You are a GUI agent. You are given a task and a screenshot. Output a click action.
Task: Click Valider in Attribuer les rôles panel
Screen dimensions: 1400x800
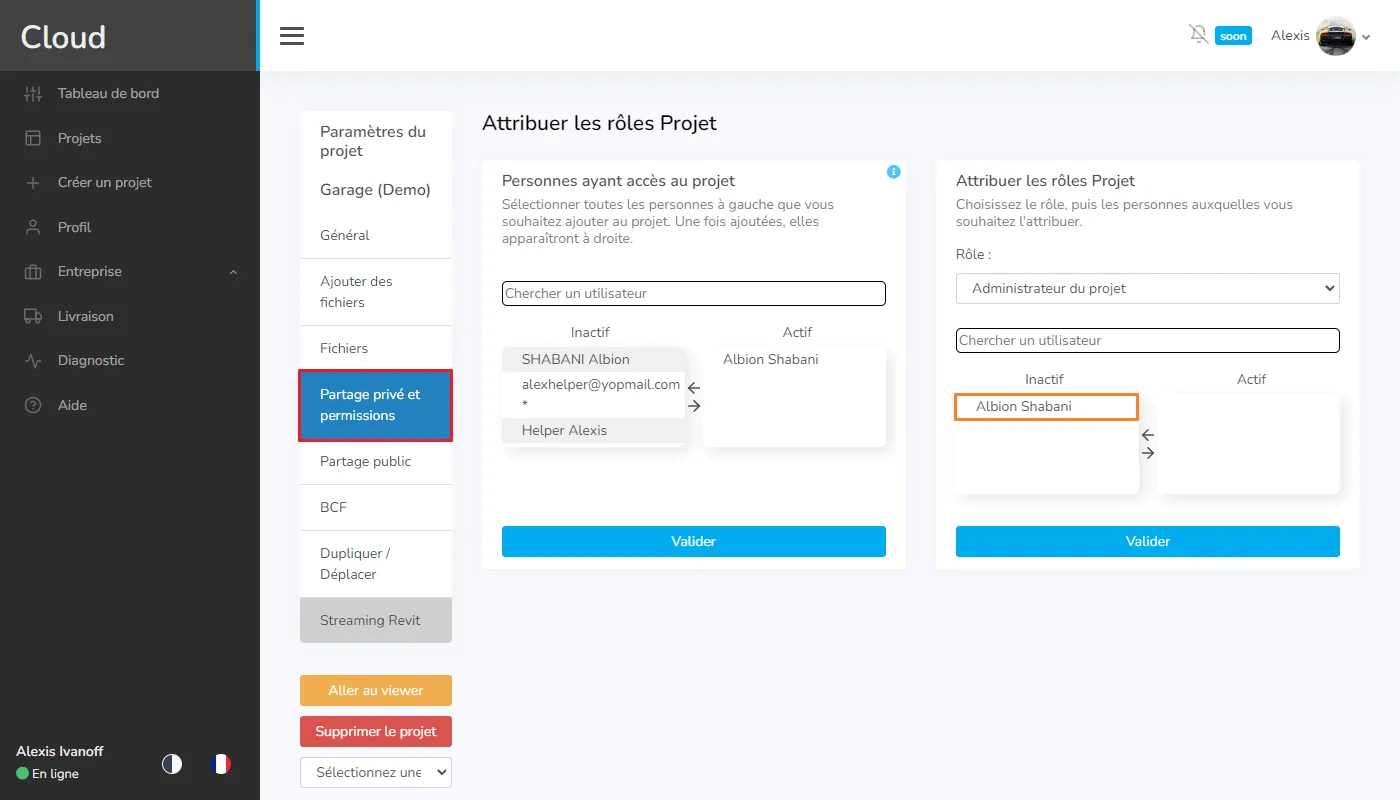tap(1148, 541)
